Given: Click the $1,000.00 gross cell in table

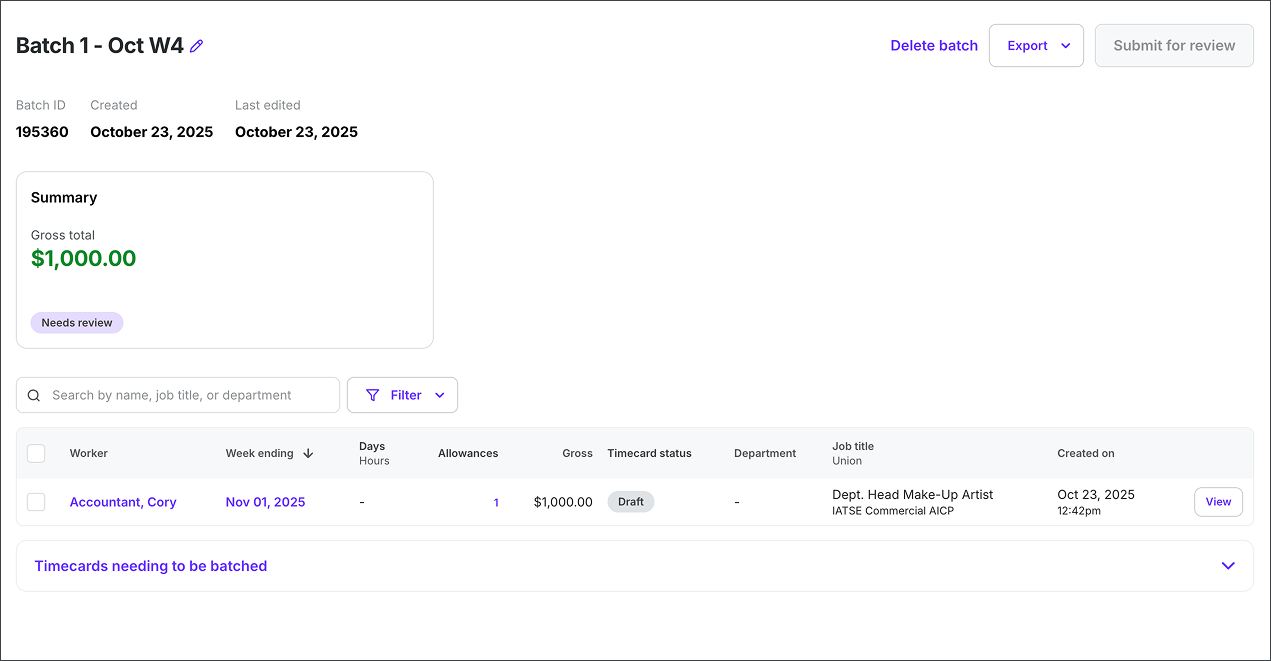Looking at the screenshot, I should pos(563,502).
